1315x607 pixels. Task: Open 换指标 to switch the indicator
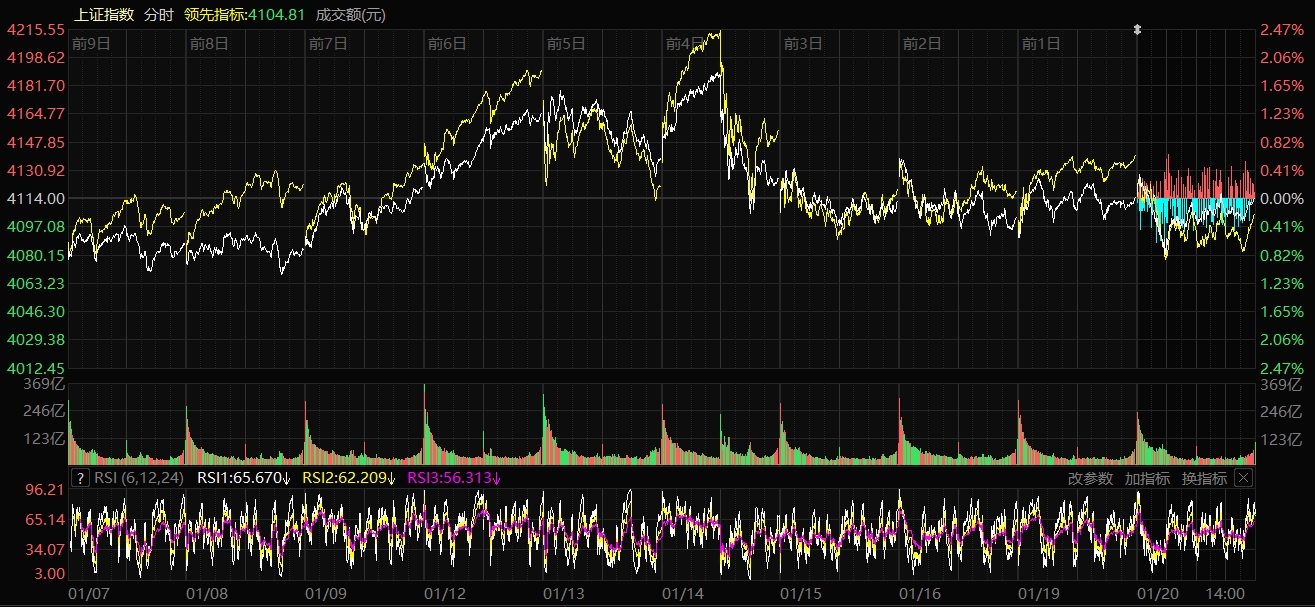(x=1204, y=478)
